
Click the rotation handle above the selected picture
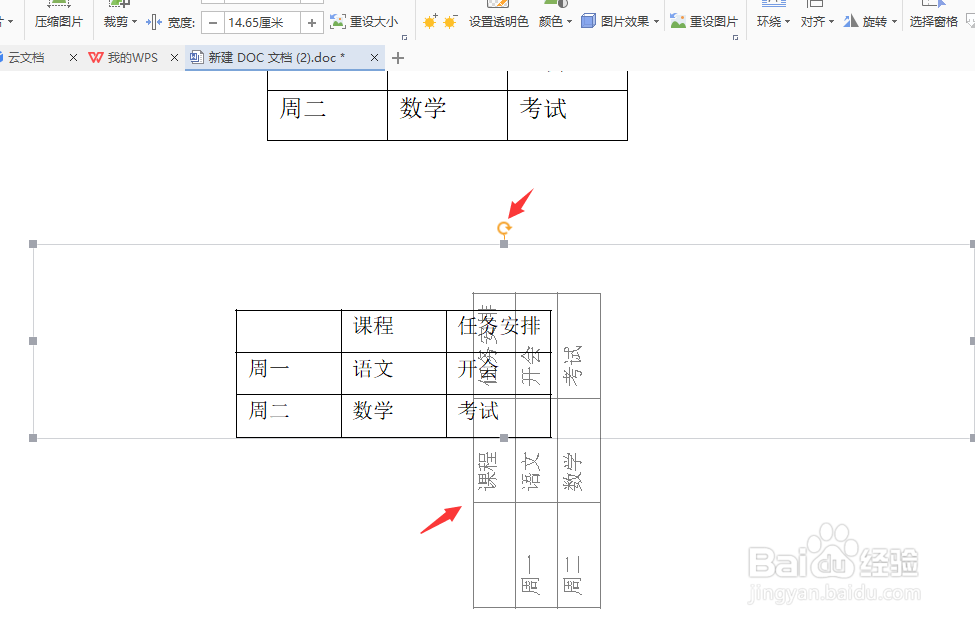[x=504, y=228]
